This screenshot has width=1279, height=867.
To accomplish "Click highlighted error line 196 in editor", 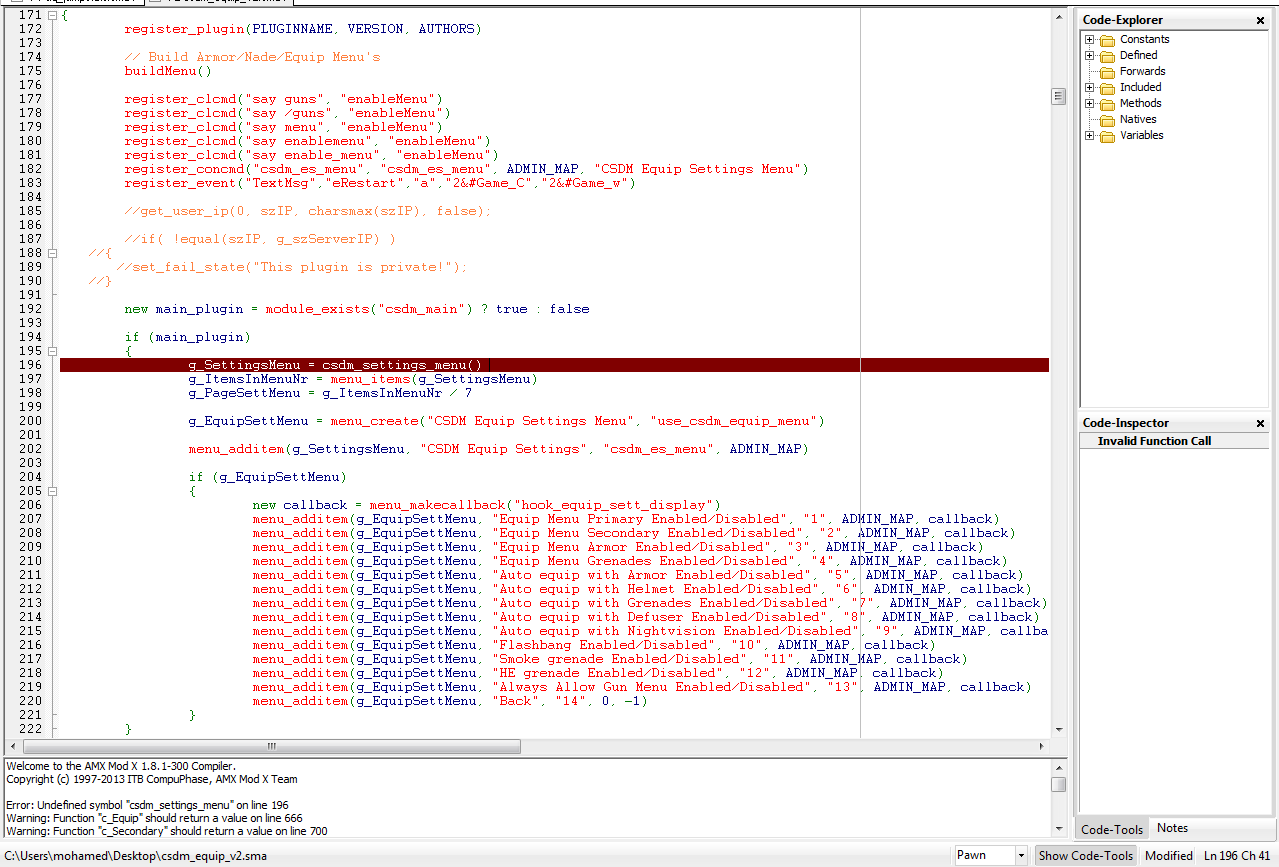I will [x=554, y=365].
